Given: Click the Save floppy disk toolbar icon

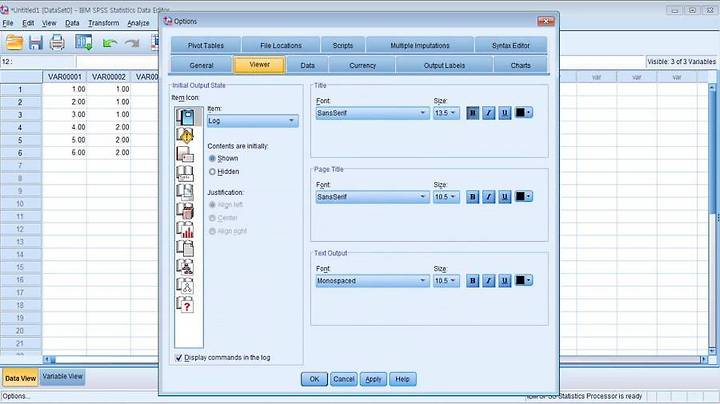Looking at the screenshot, I should (x=35, y=42).
